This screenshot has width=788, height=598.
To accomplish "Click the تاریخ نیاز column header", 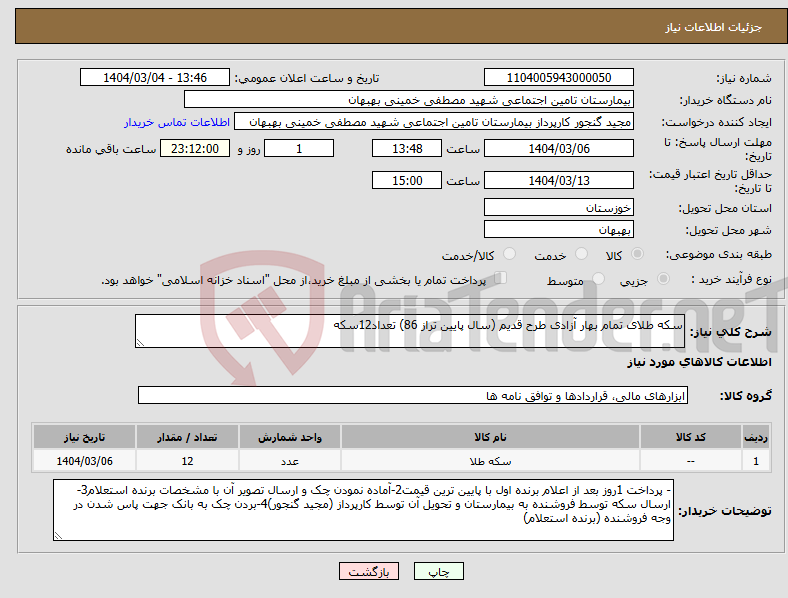I will point(84,437).
